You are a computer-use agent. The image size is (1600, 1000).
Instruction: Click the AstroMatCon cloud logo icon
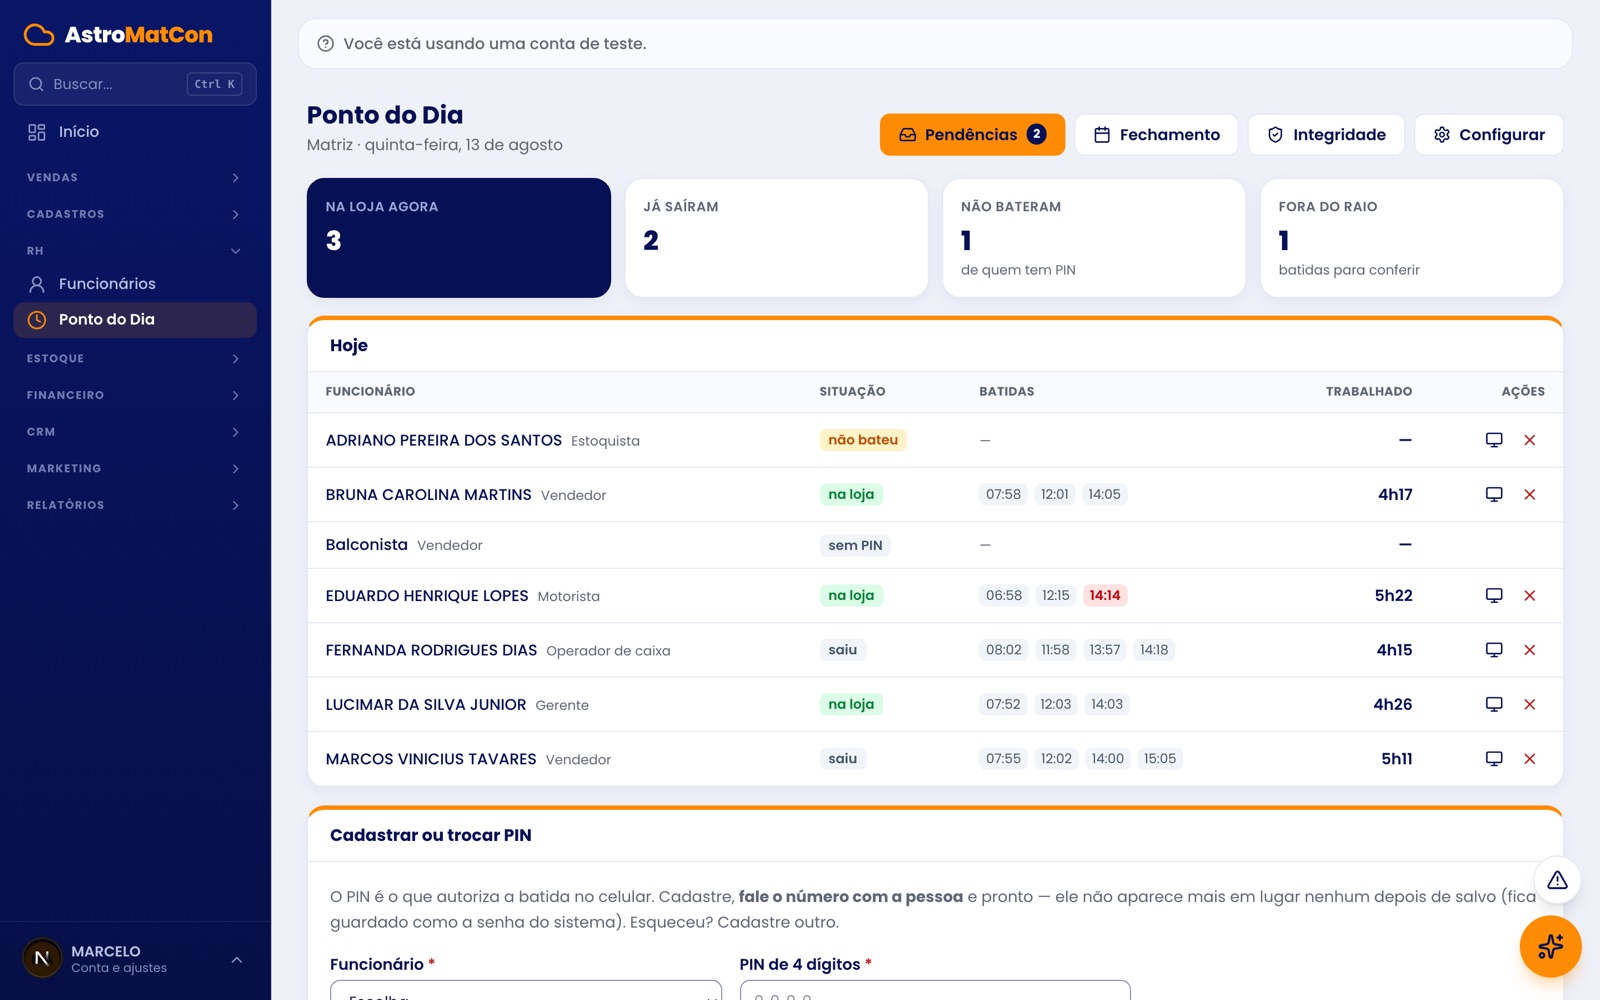pos(39,35)
